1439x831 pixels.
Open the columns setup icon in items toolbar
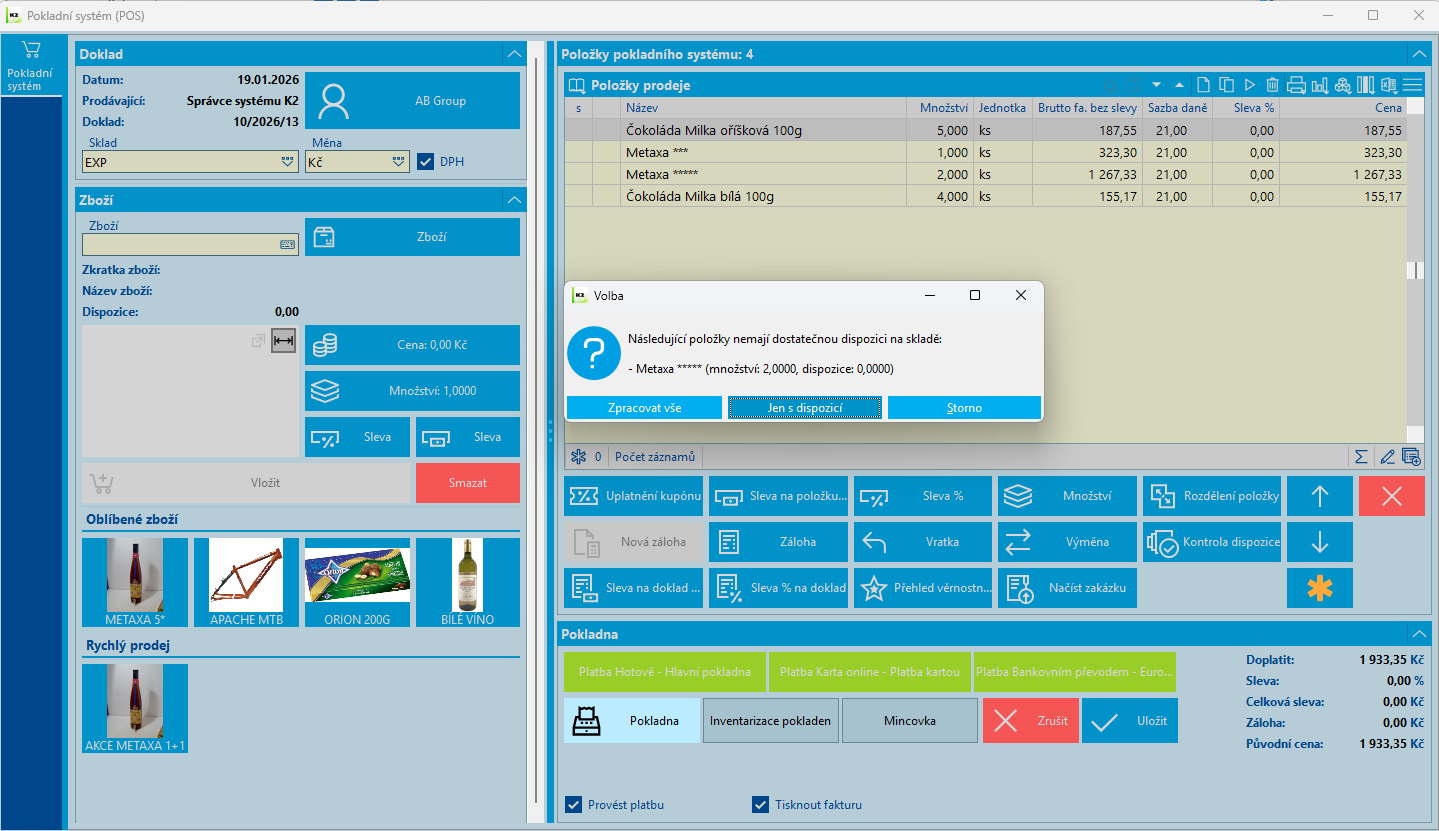[x=1365, y=85]
